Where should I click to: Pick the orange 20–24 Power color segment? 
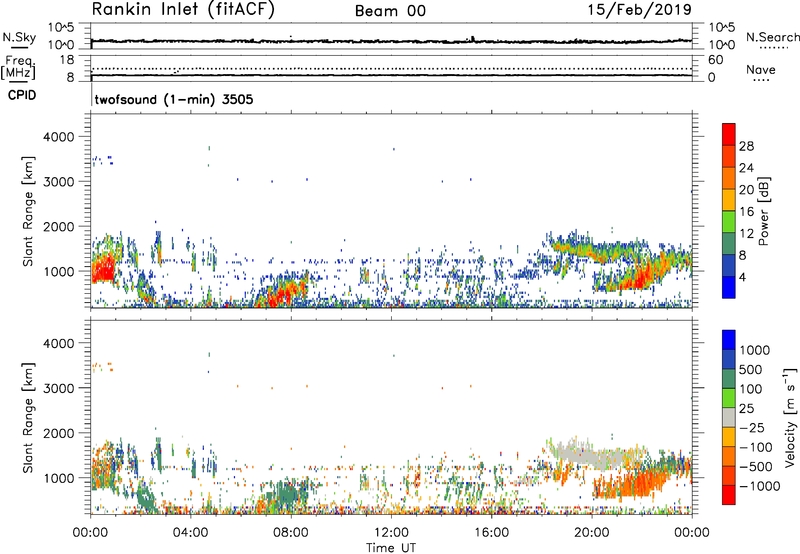pos(729,178)
